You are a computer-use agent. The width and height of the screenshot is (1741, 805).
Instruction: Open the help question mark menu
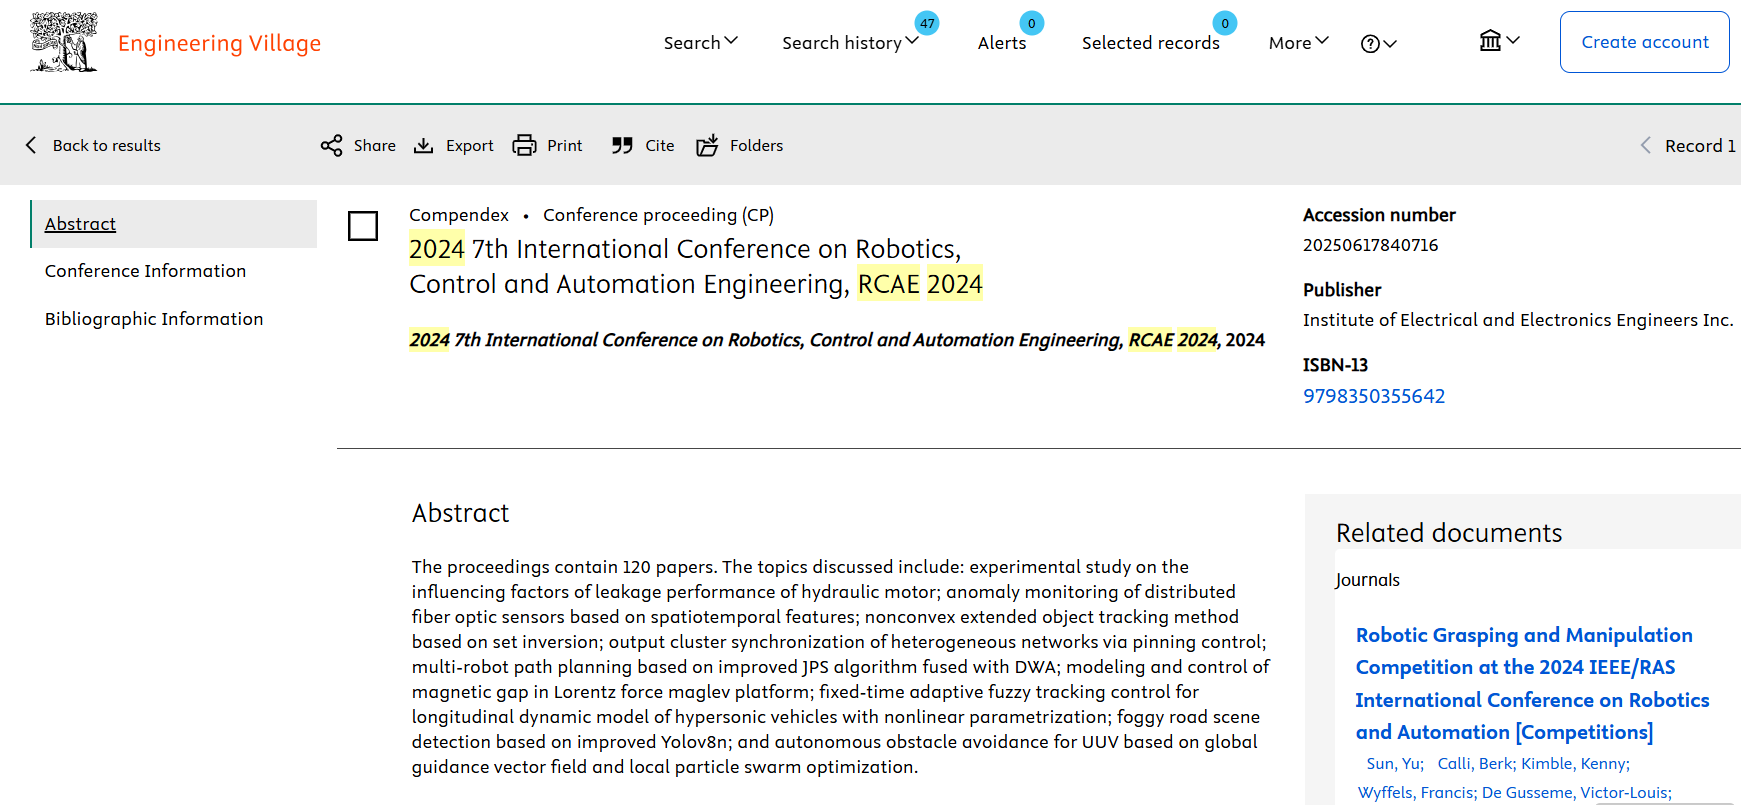(1378, 43)
